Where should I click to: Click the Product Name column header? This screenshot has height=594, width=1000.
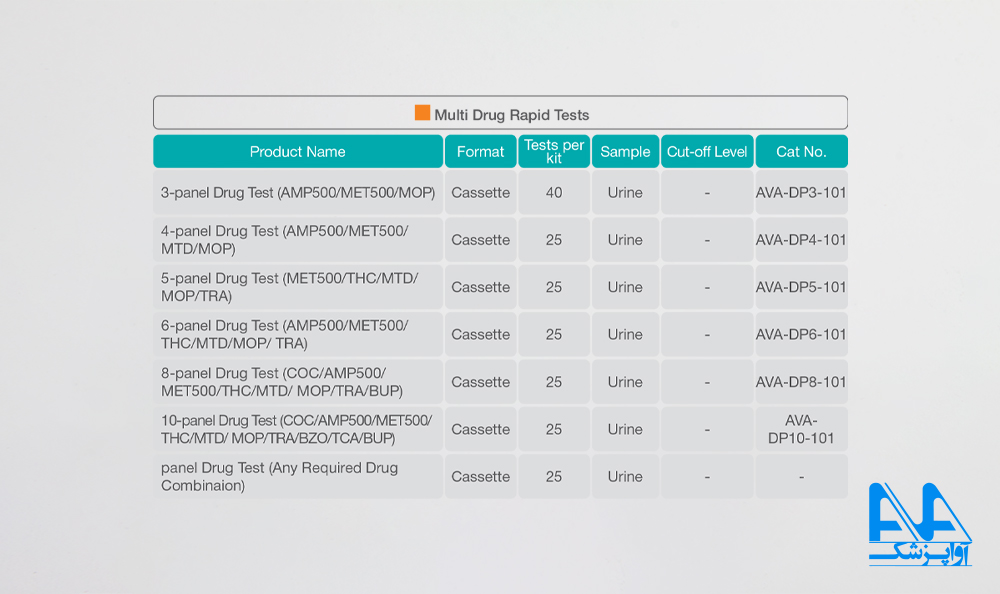point(298,151)
